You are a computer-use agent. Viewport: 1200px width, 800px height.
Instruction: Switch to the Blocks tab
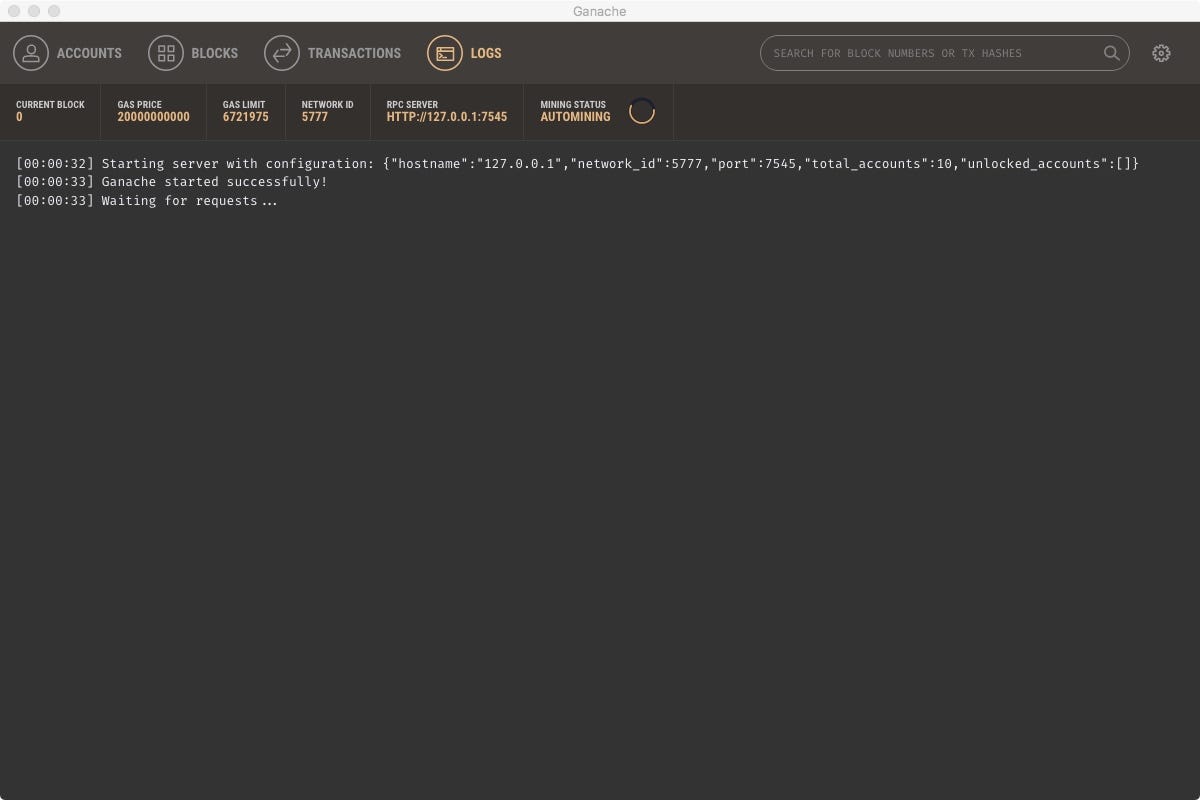pyautogui.click(x=193, y=53)
